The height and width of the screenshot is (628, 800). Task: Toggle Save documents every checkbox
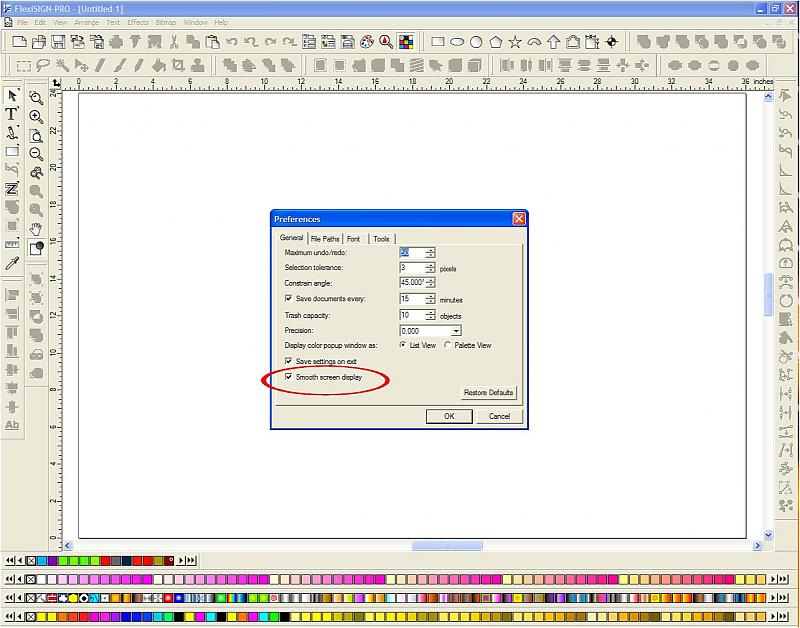tap(288, 298)
